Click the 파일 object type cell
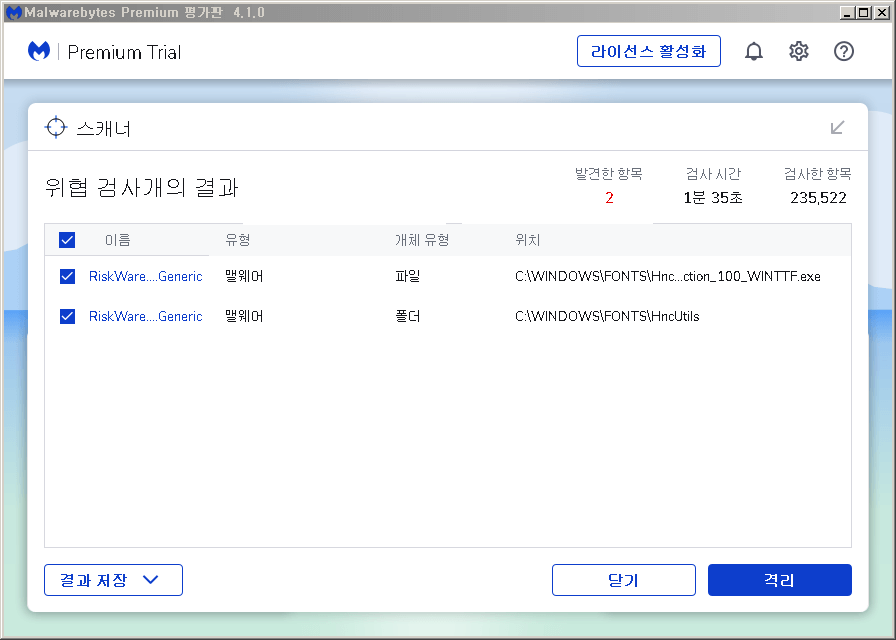Screen dimensions: 896x640 point(407,277)
